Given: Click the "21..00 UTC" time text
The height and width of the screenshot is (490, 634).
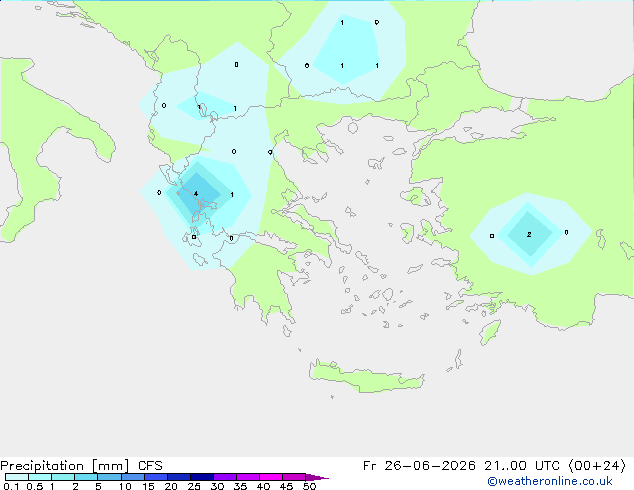Looking at the screenshot, I should 522,466.
